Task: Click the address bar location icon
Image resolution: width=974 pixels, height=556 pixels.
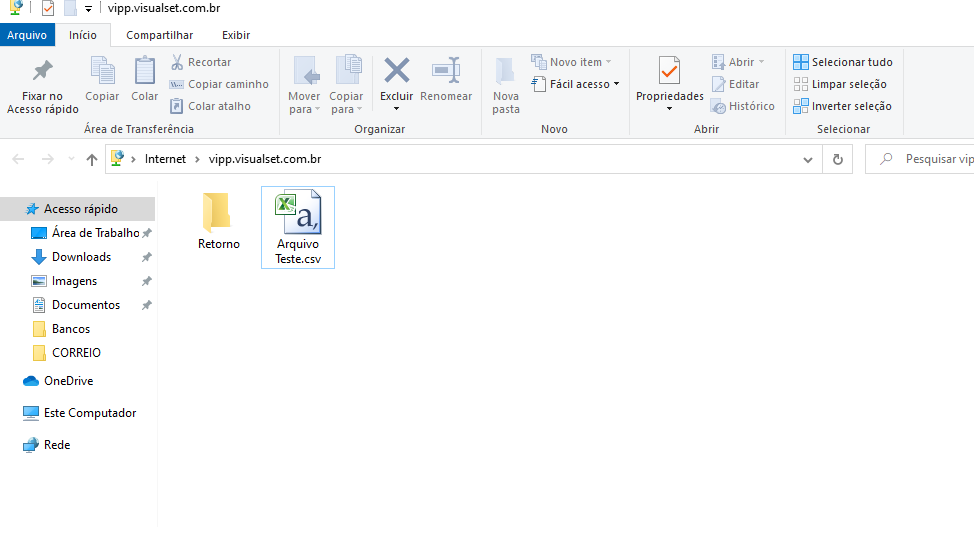Action: (x=117, y=158)
